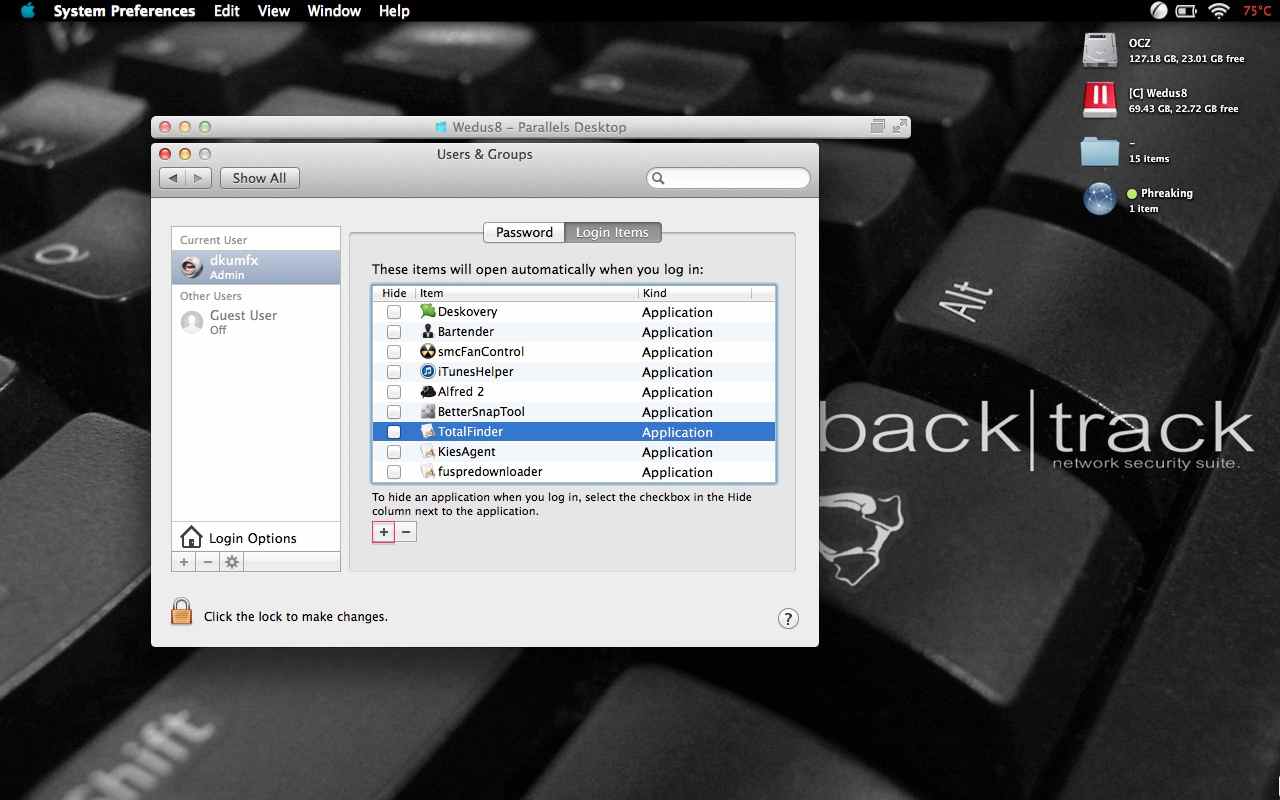Click the forward navigation arrow
This screenshot has width=1280, height=800.
199,178
